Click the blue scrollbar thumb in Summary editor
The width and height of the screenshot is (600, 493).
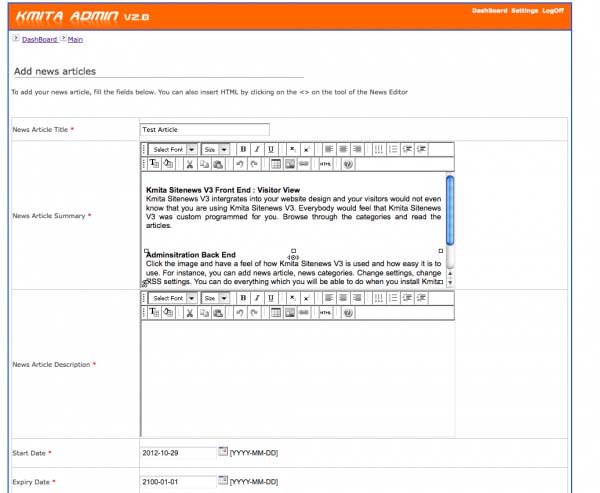point(450,210)
